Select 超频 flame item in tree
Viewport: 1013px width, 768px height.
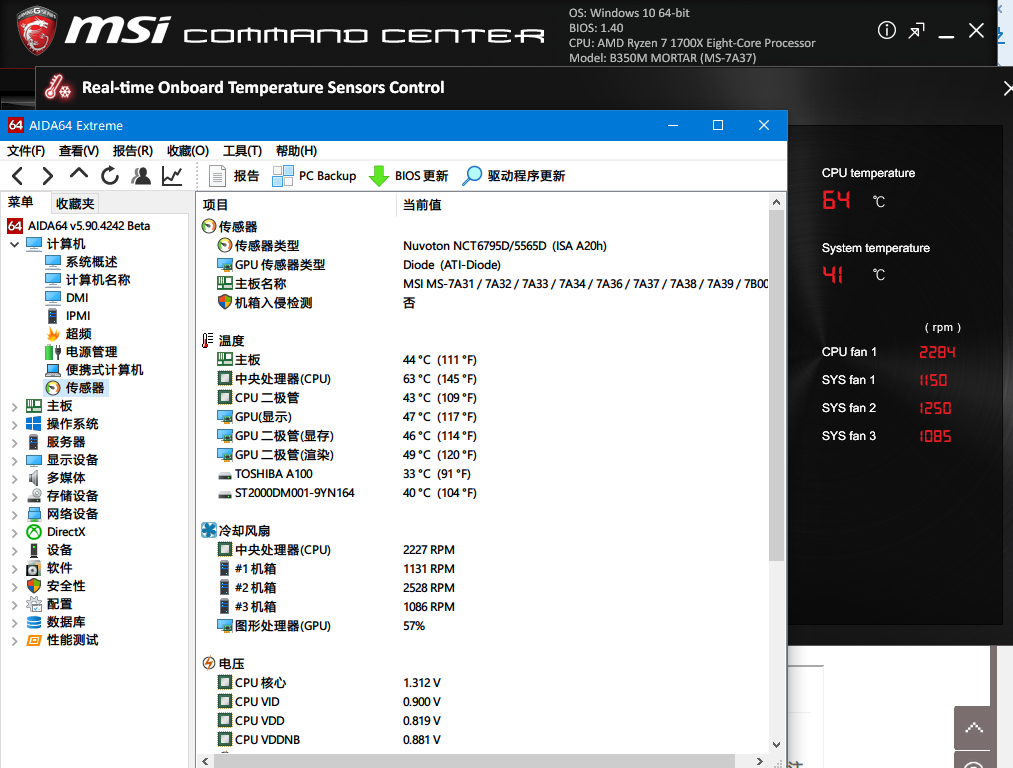[68, 334]
